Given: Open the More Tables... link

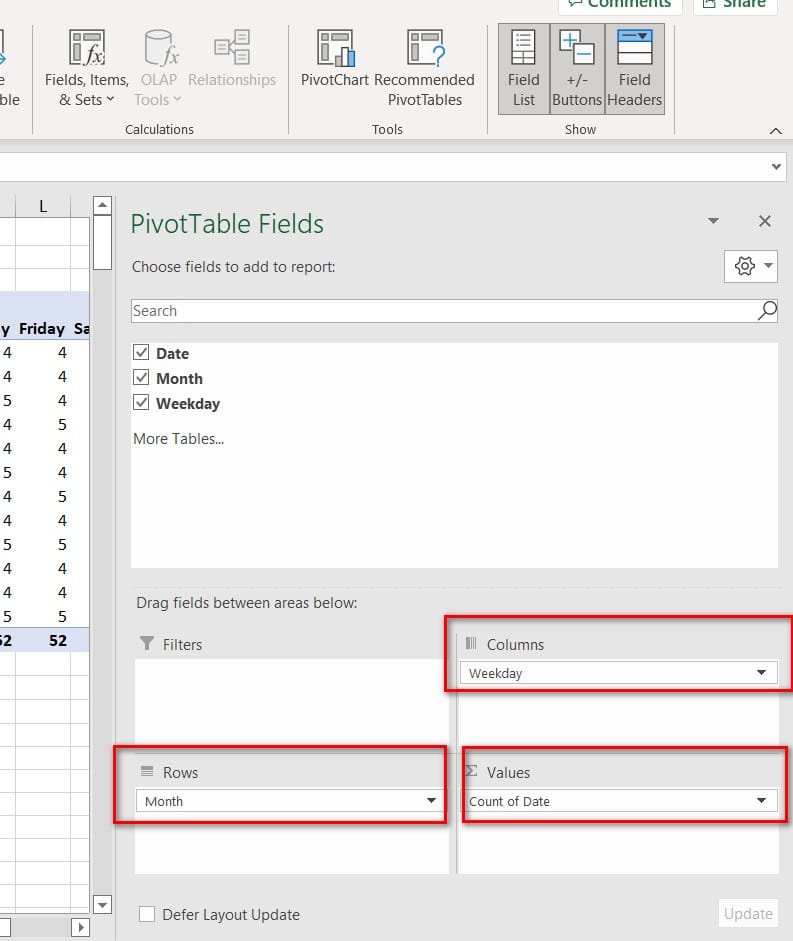Looking at the screenshot, I should click(178, 439).
